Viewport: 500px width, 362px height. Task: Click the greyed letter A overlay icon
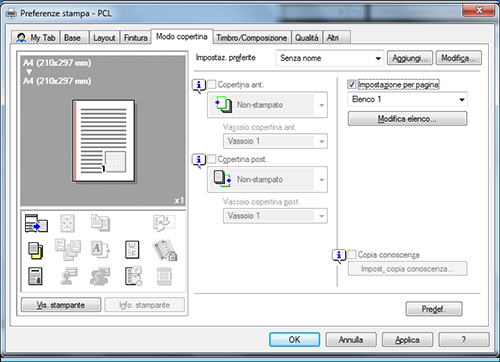100,250
